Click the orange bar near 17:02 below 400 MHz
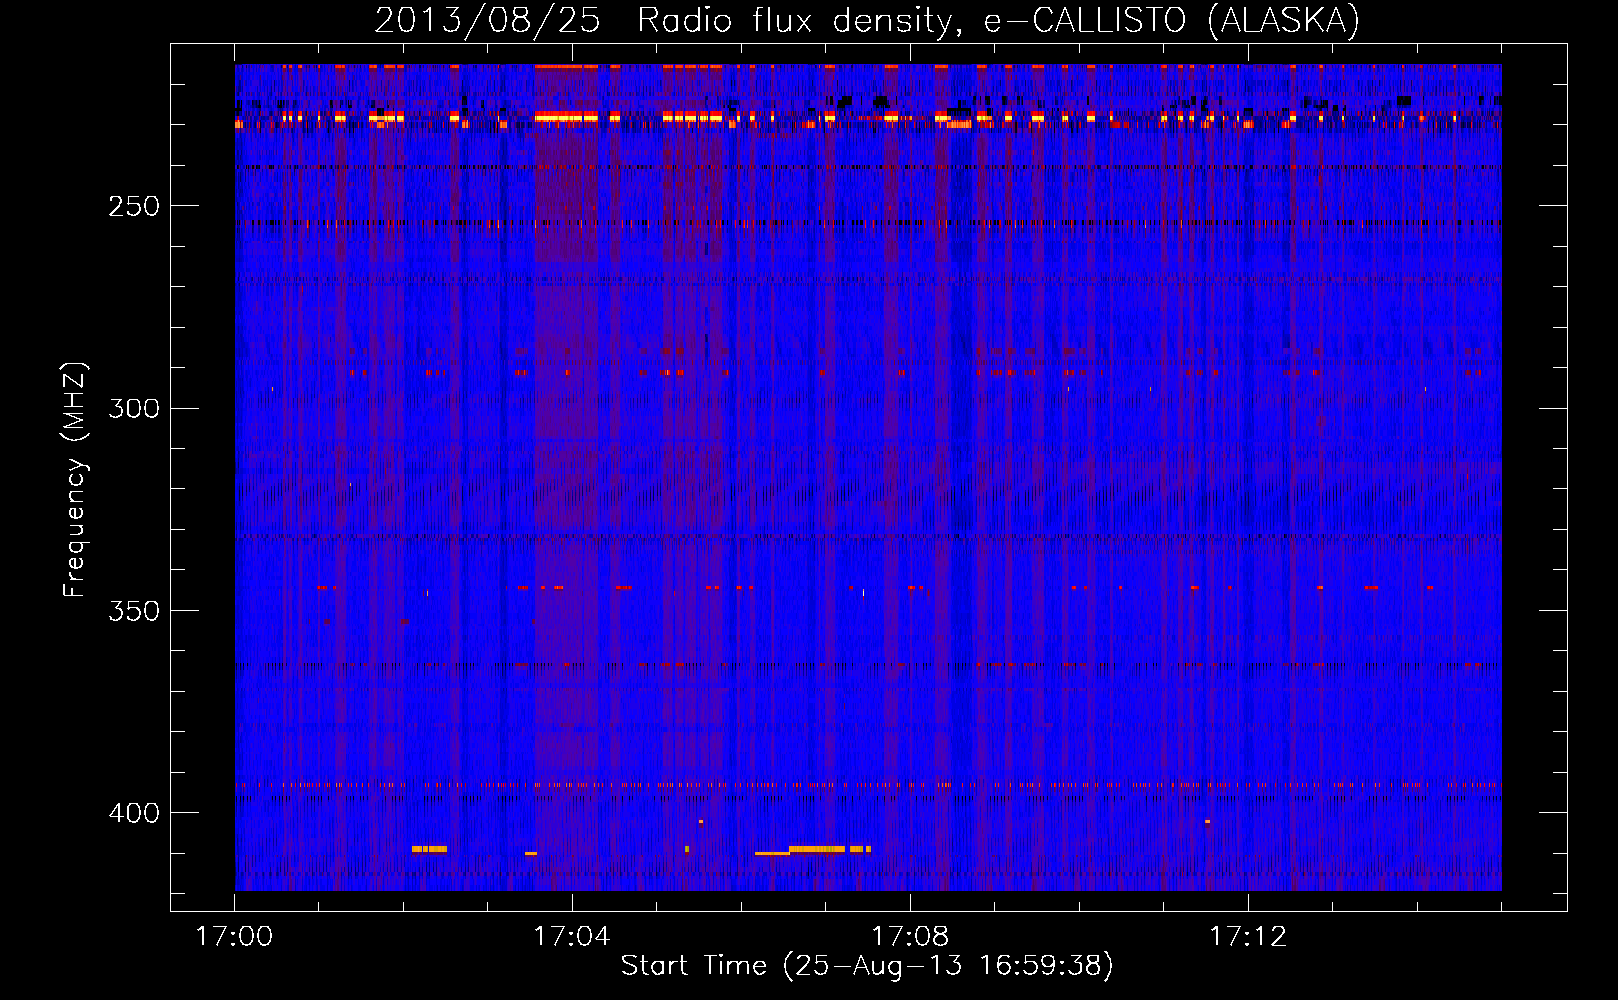This screenshot has height=1000, width=1618. click(430, 849)
